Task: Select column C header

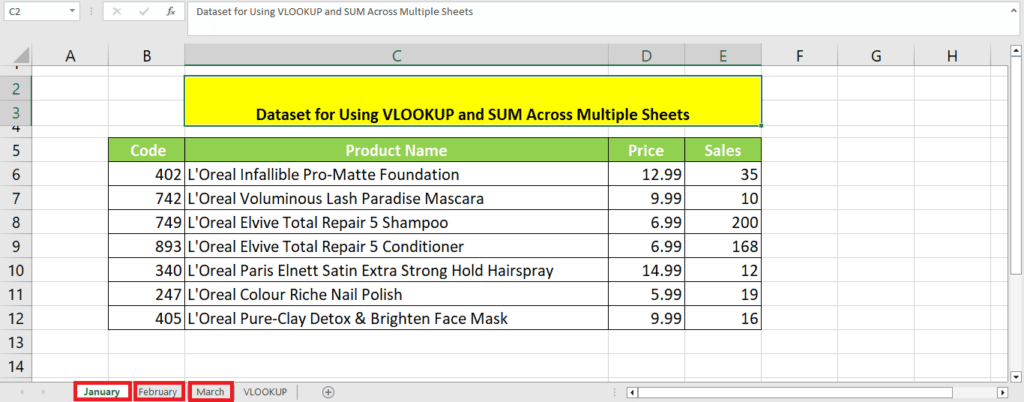Action: tap(396, 57)
